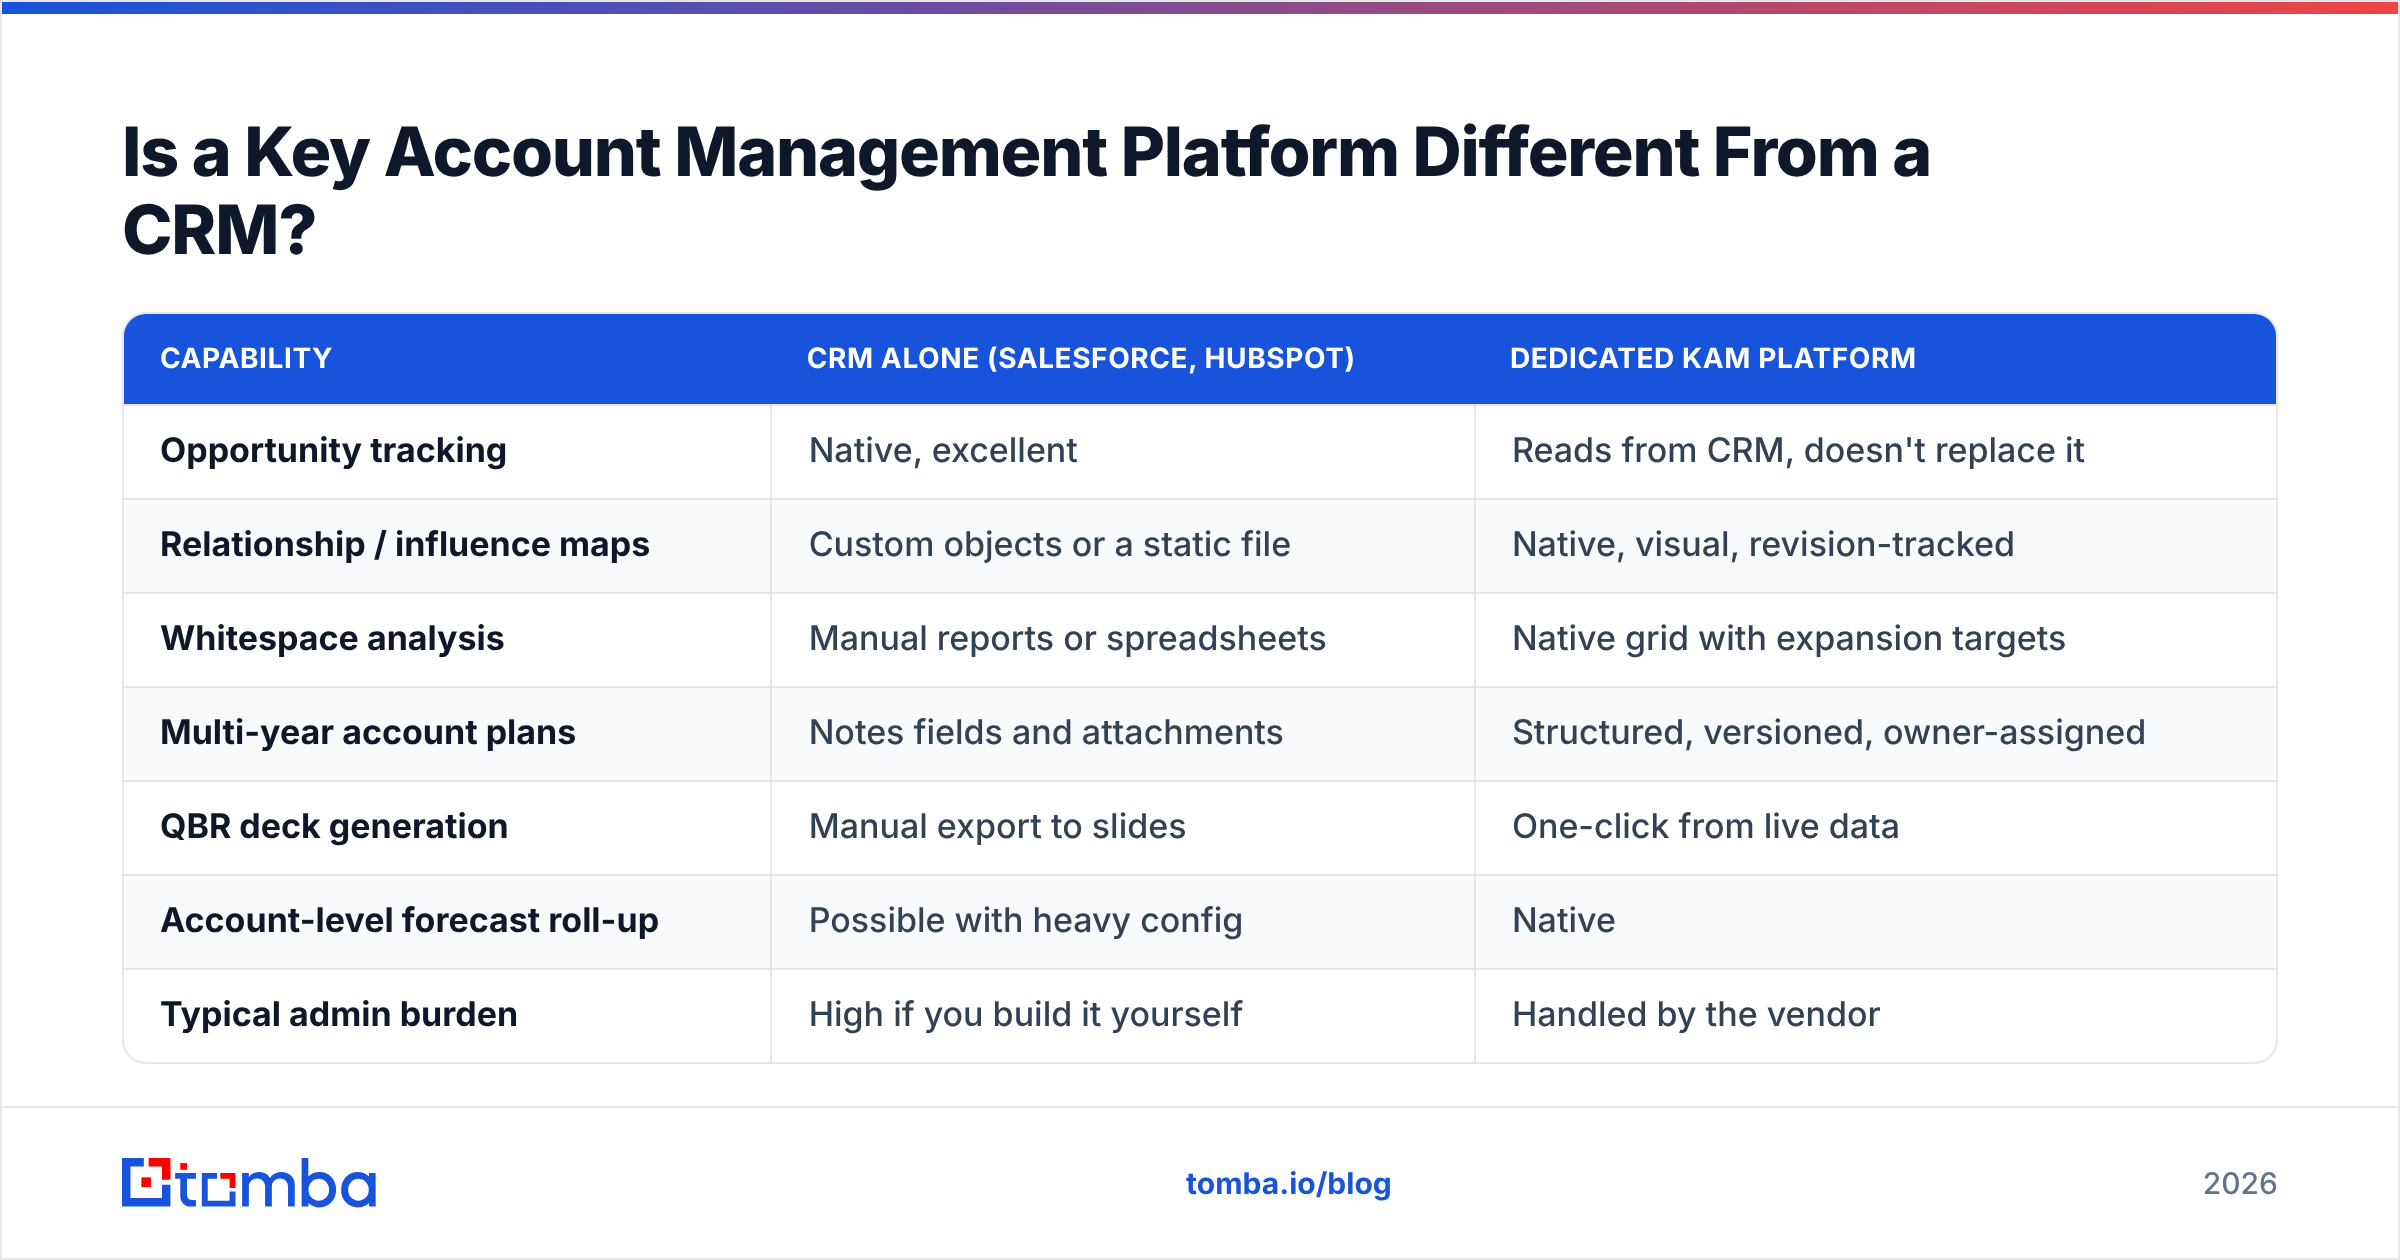Click the CAPABILITY column header
This screenshot has width=2400, height=1260.
(x=246, y=358)
